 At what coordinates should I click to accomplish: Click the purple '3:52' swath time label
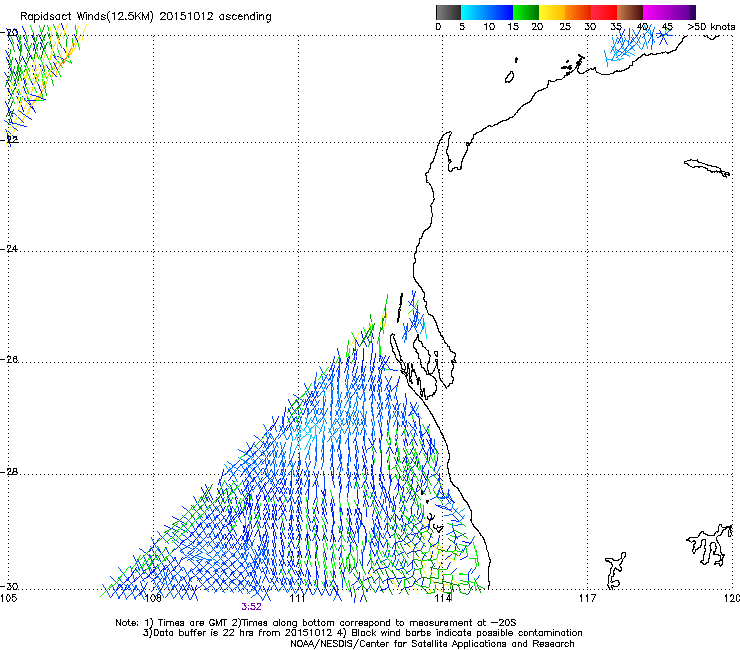251,607
